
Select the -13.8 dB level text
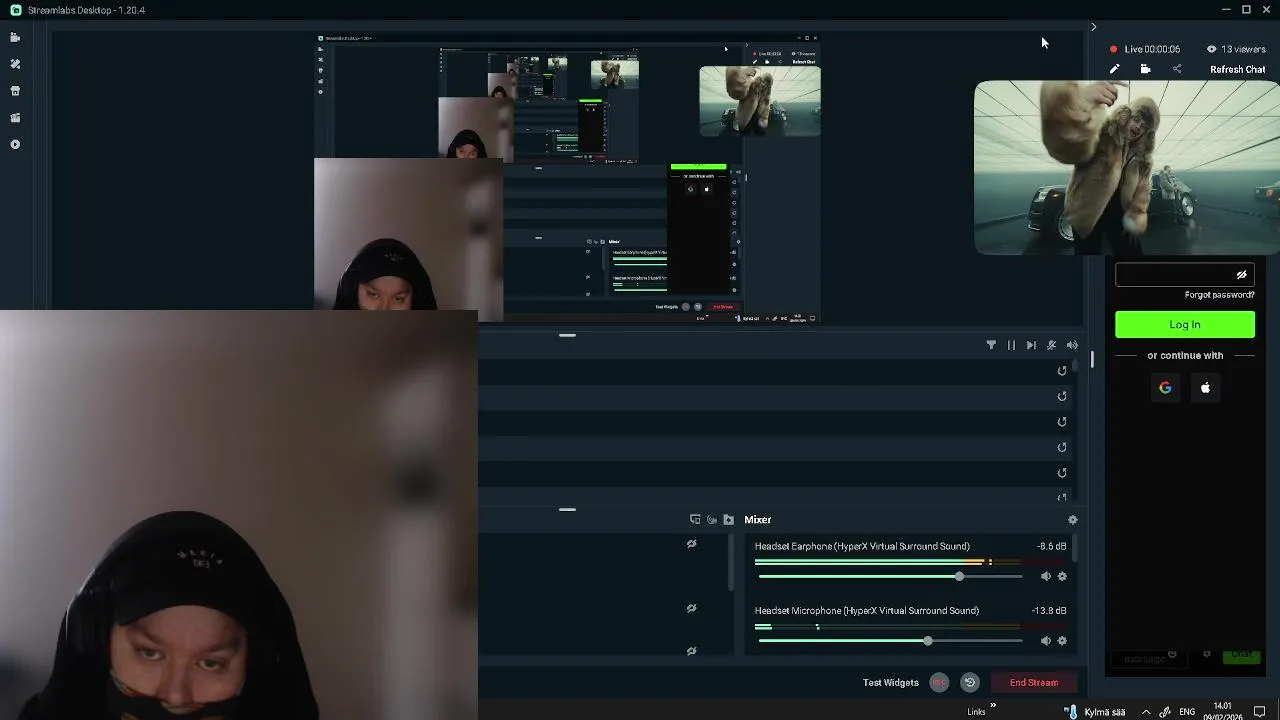point(1049,611)
